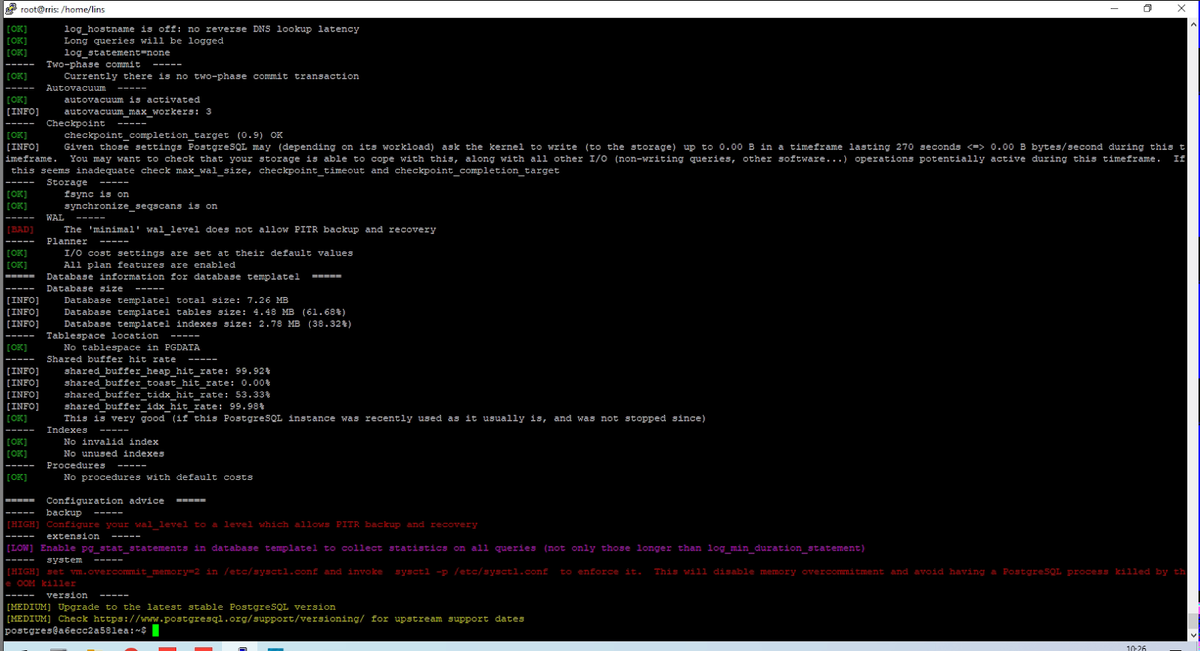
Task: Click the 'backup' advice section header
Action: pos(63,512)
